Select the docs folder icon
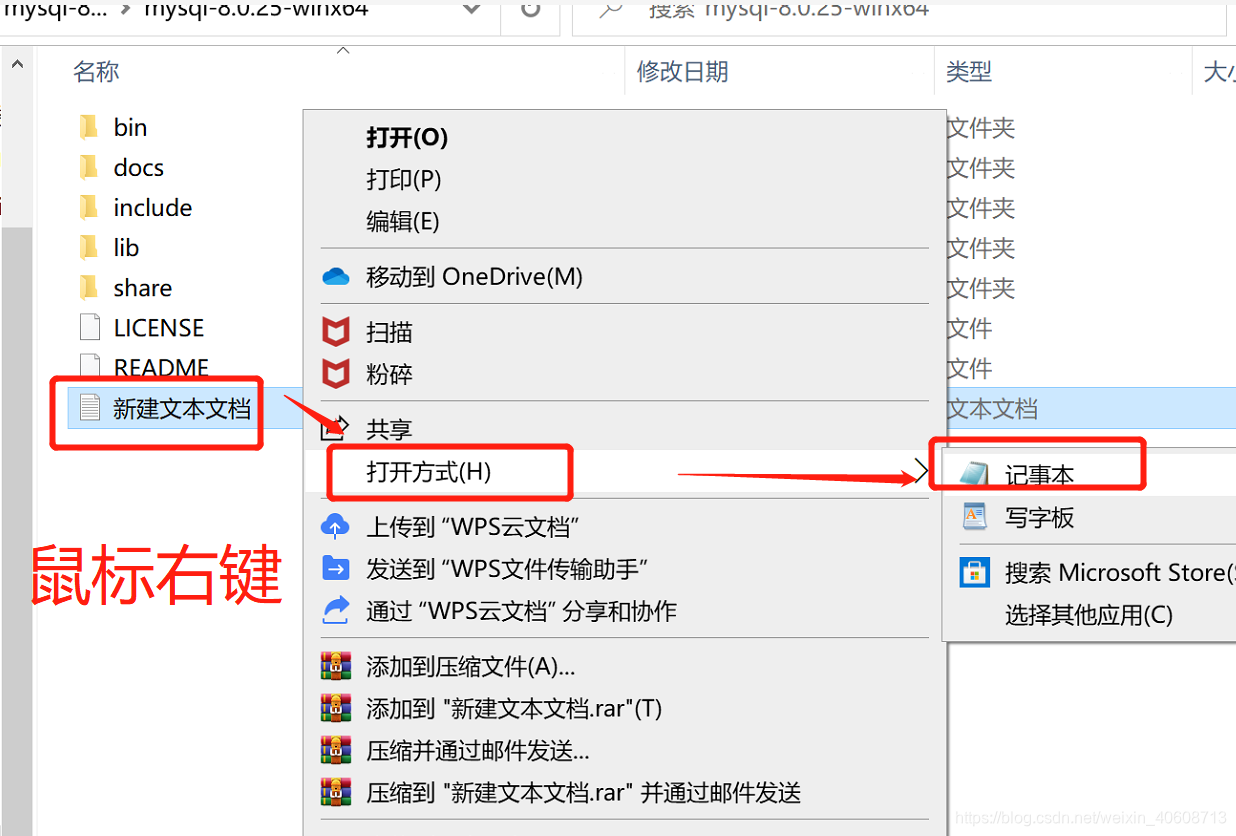1236x836 pixels. (x=89, y=167)
